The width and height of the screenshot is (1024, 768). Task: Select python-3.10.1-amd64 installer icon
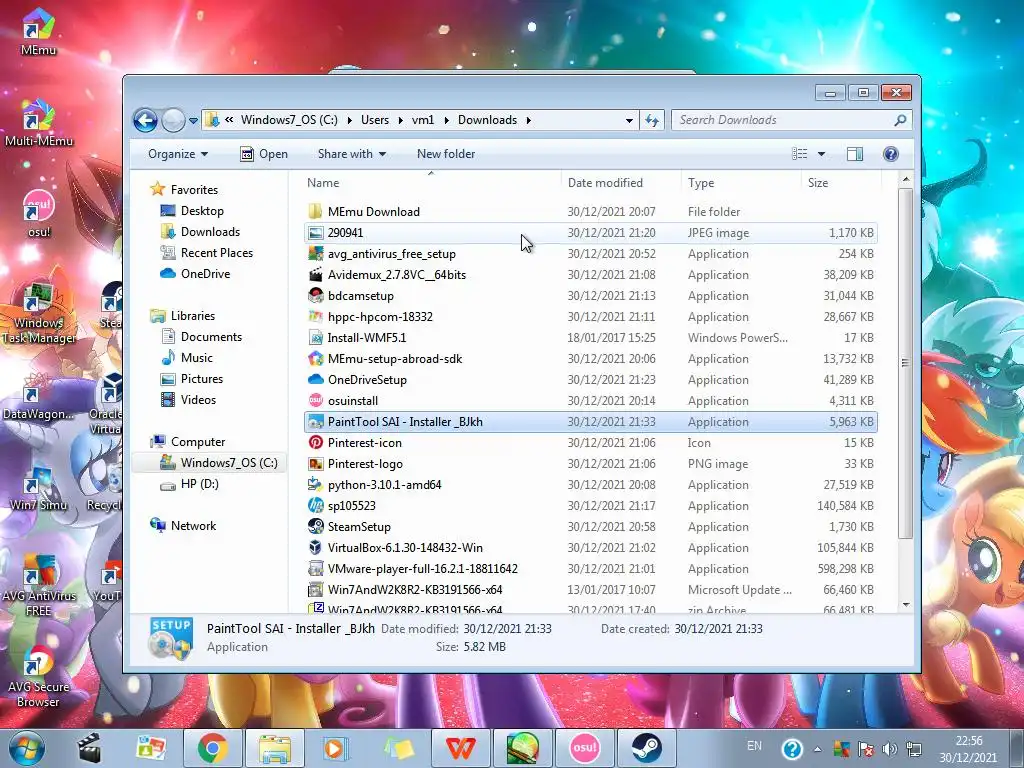coord(315,485)
